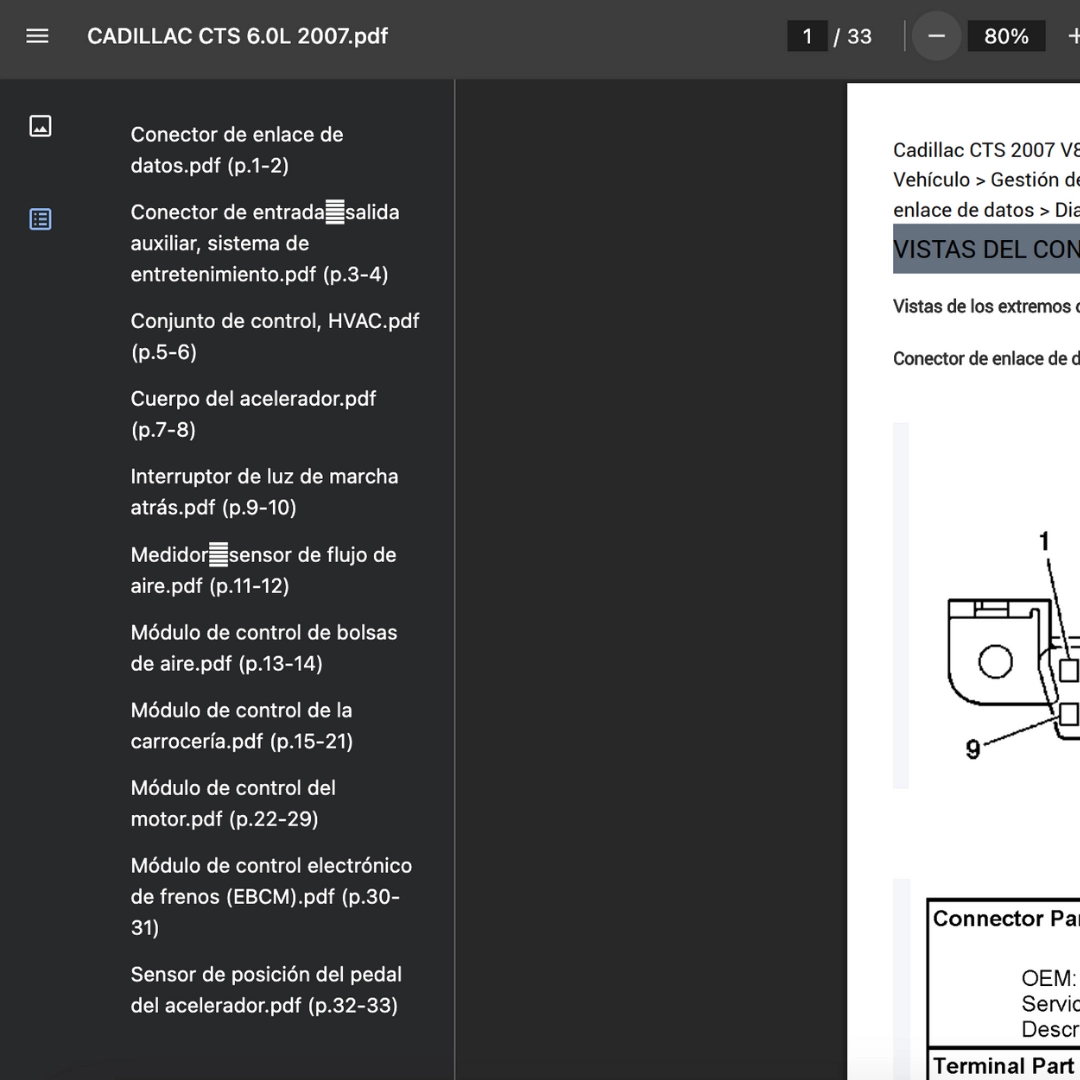Click the page number input field

pyautogui.click(x=807, y=36)
